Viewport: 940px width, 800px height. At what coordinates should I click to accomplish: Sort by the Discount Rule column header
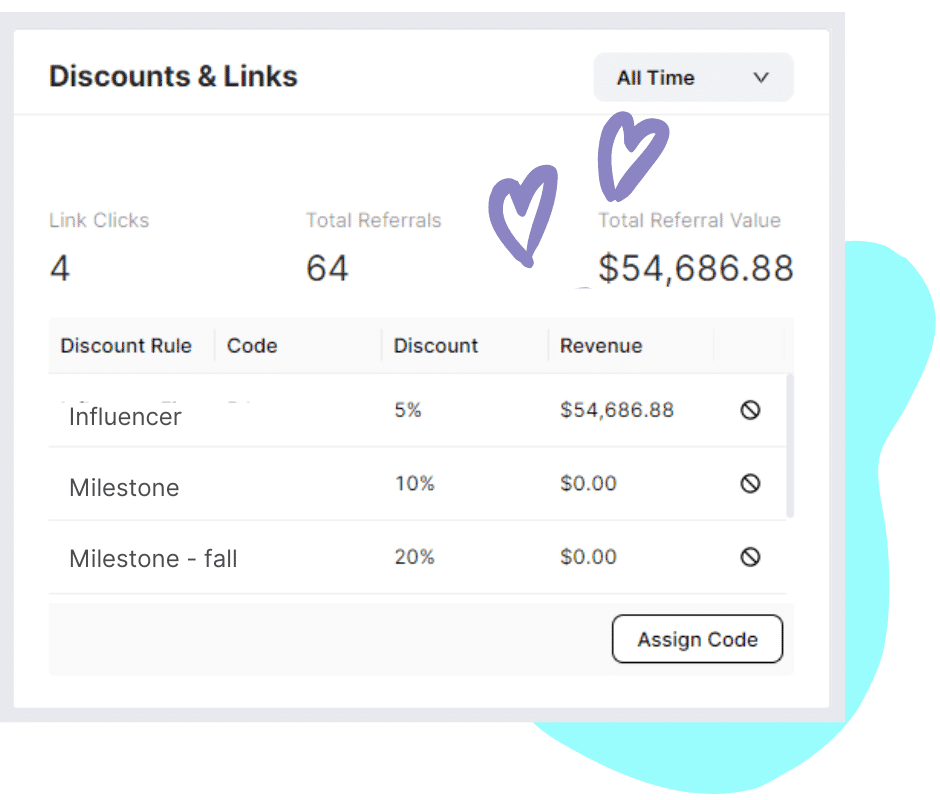(x=126, y=345)
